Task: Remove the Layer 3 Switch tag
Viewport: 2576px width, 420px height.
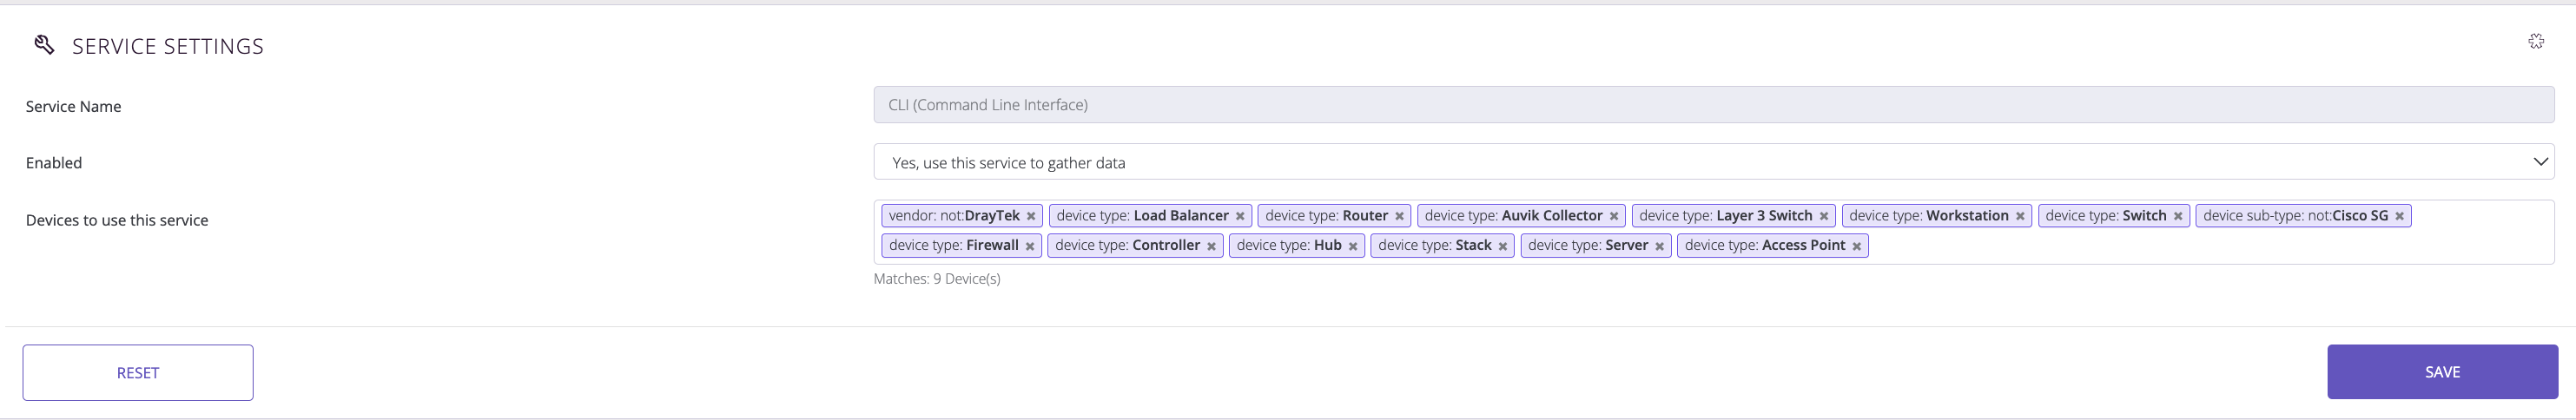Action: click(x=1824, y=216)
